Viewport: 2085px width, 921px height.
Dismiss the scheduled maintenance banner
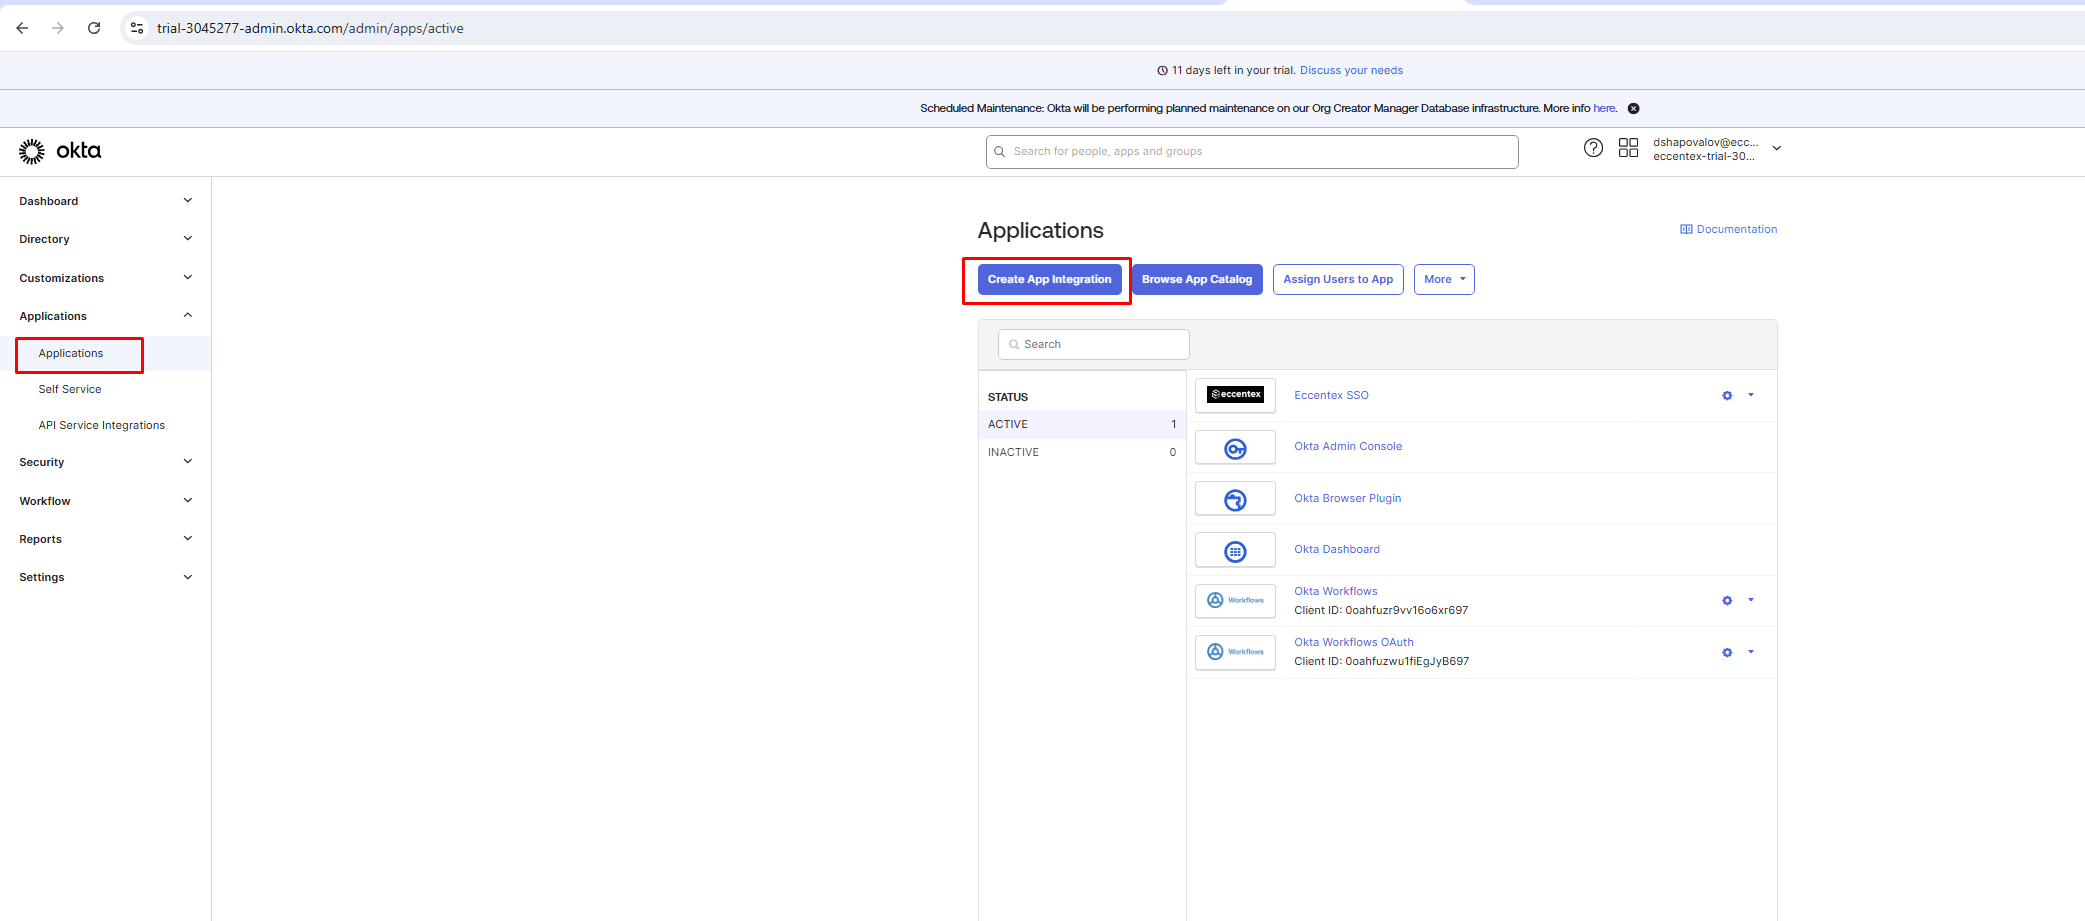1633,108
